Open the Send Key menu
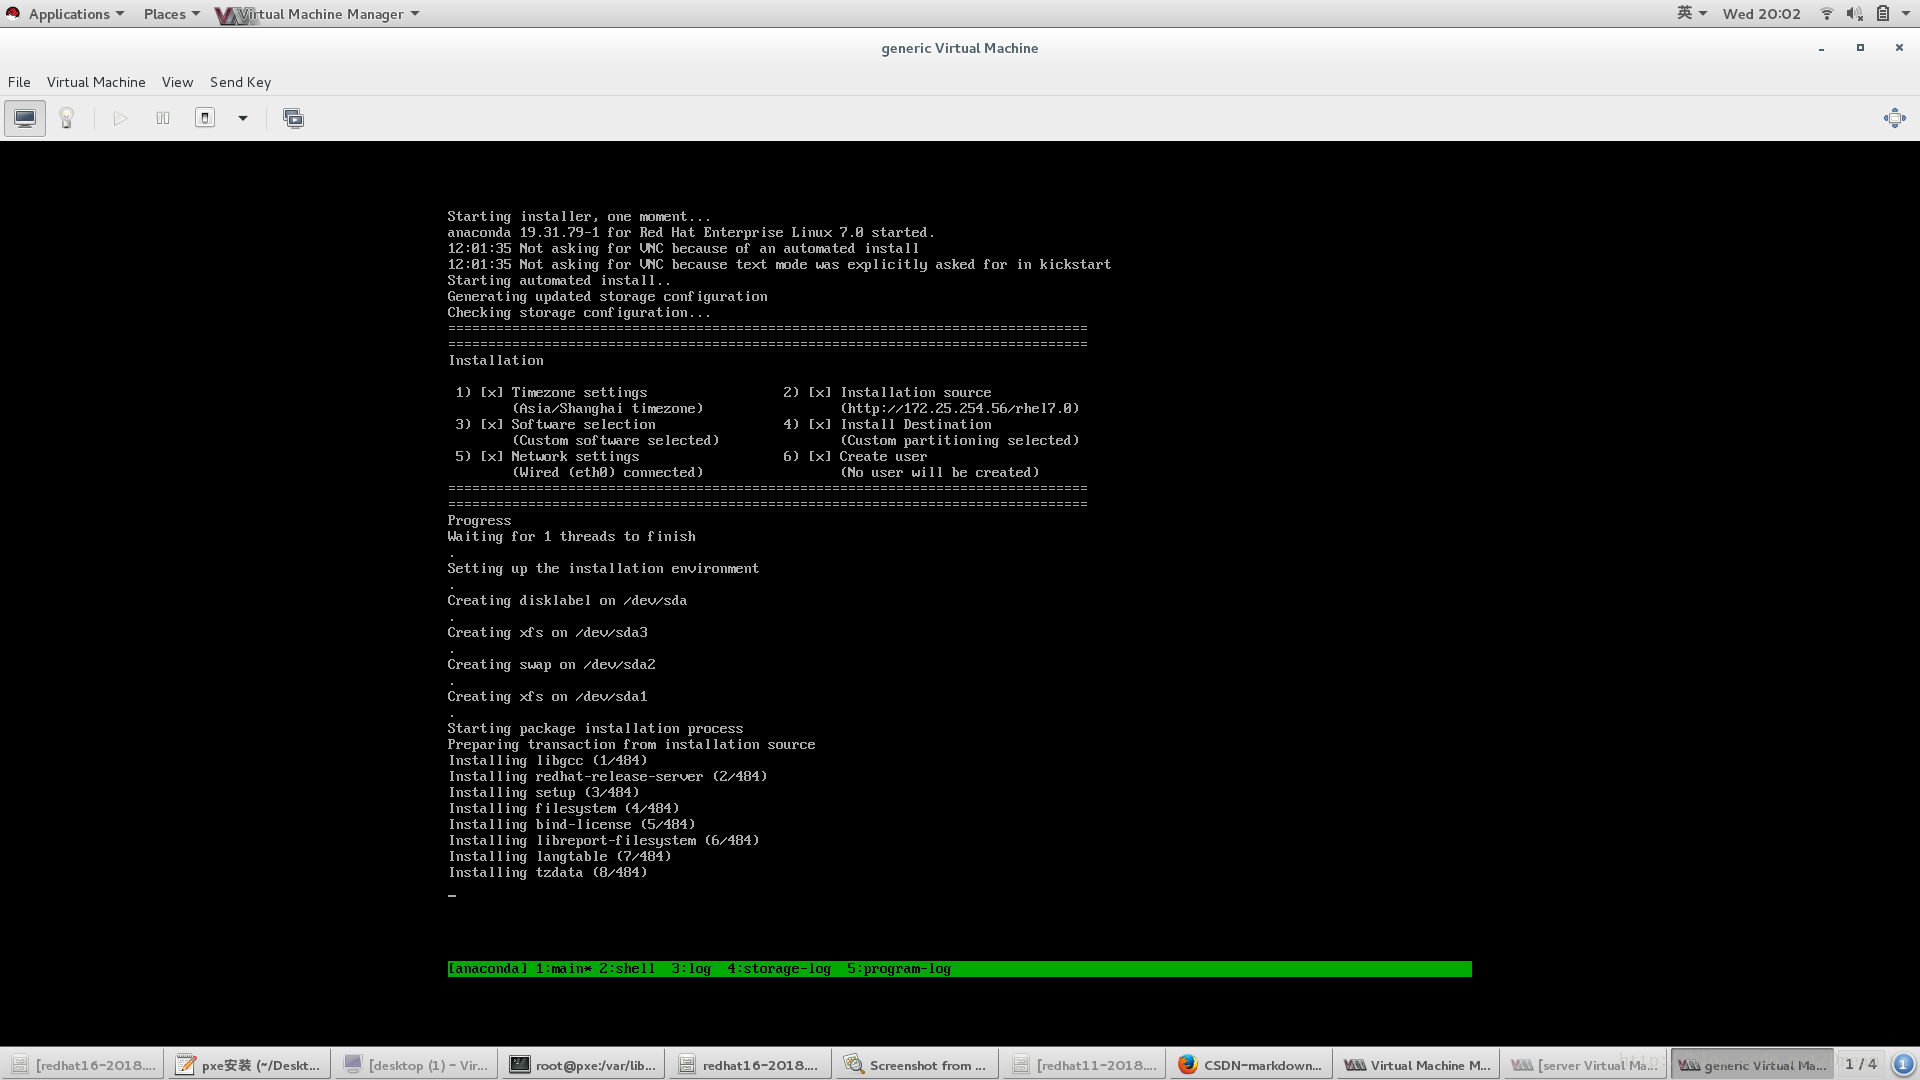Image resolution: width=1920 pixels, height=1080 pixels. [x=240, y=82]
